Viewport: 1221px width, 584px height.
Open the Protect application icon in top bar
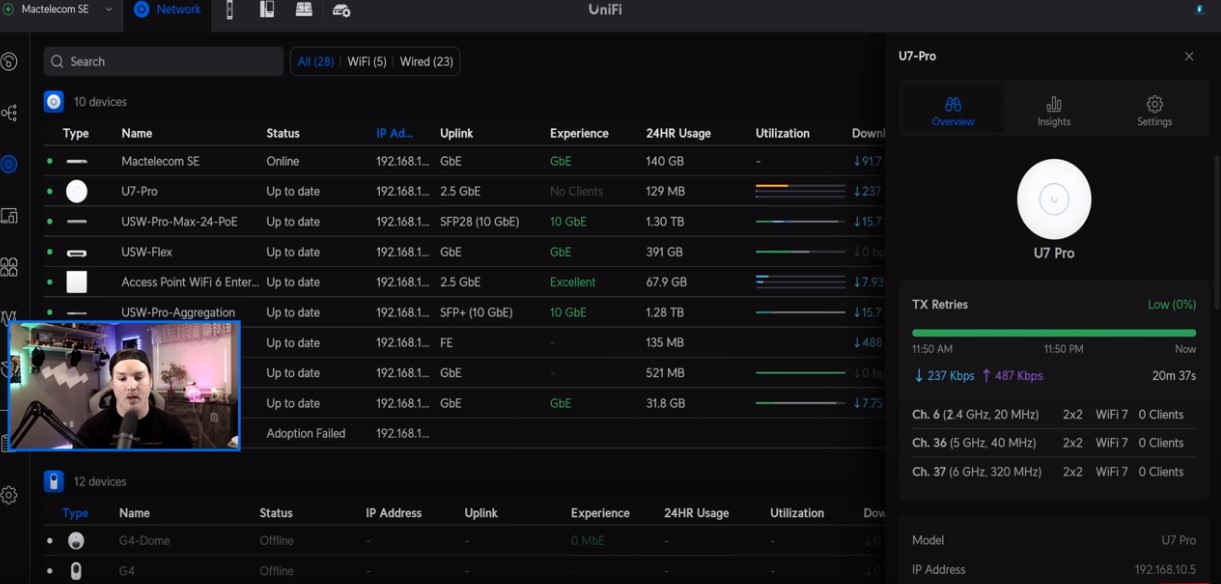click(230, 10)
